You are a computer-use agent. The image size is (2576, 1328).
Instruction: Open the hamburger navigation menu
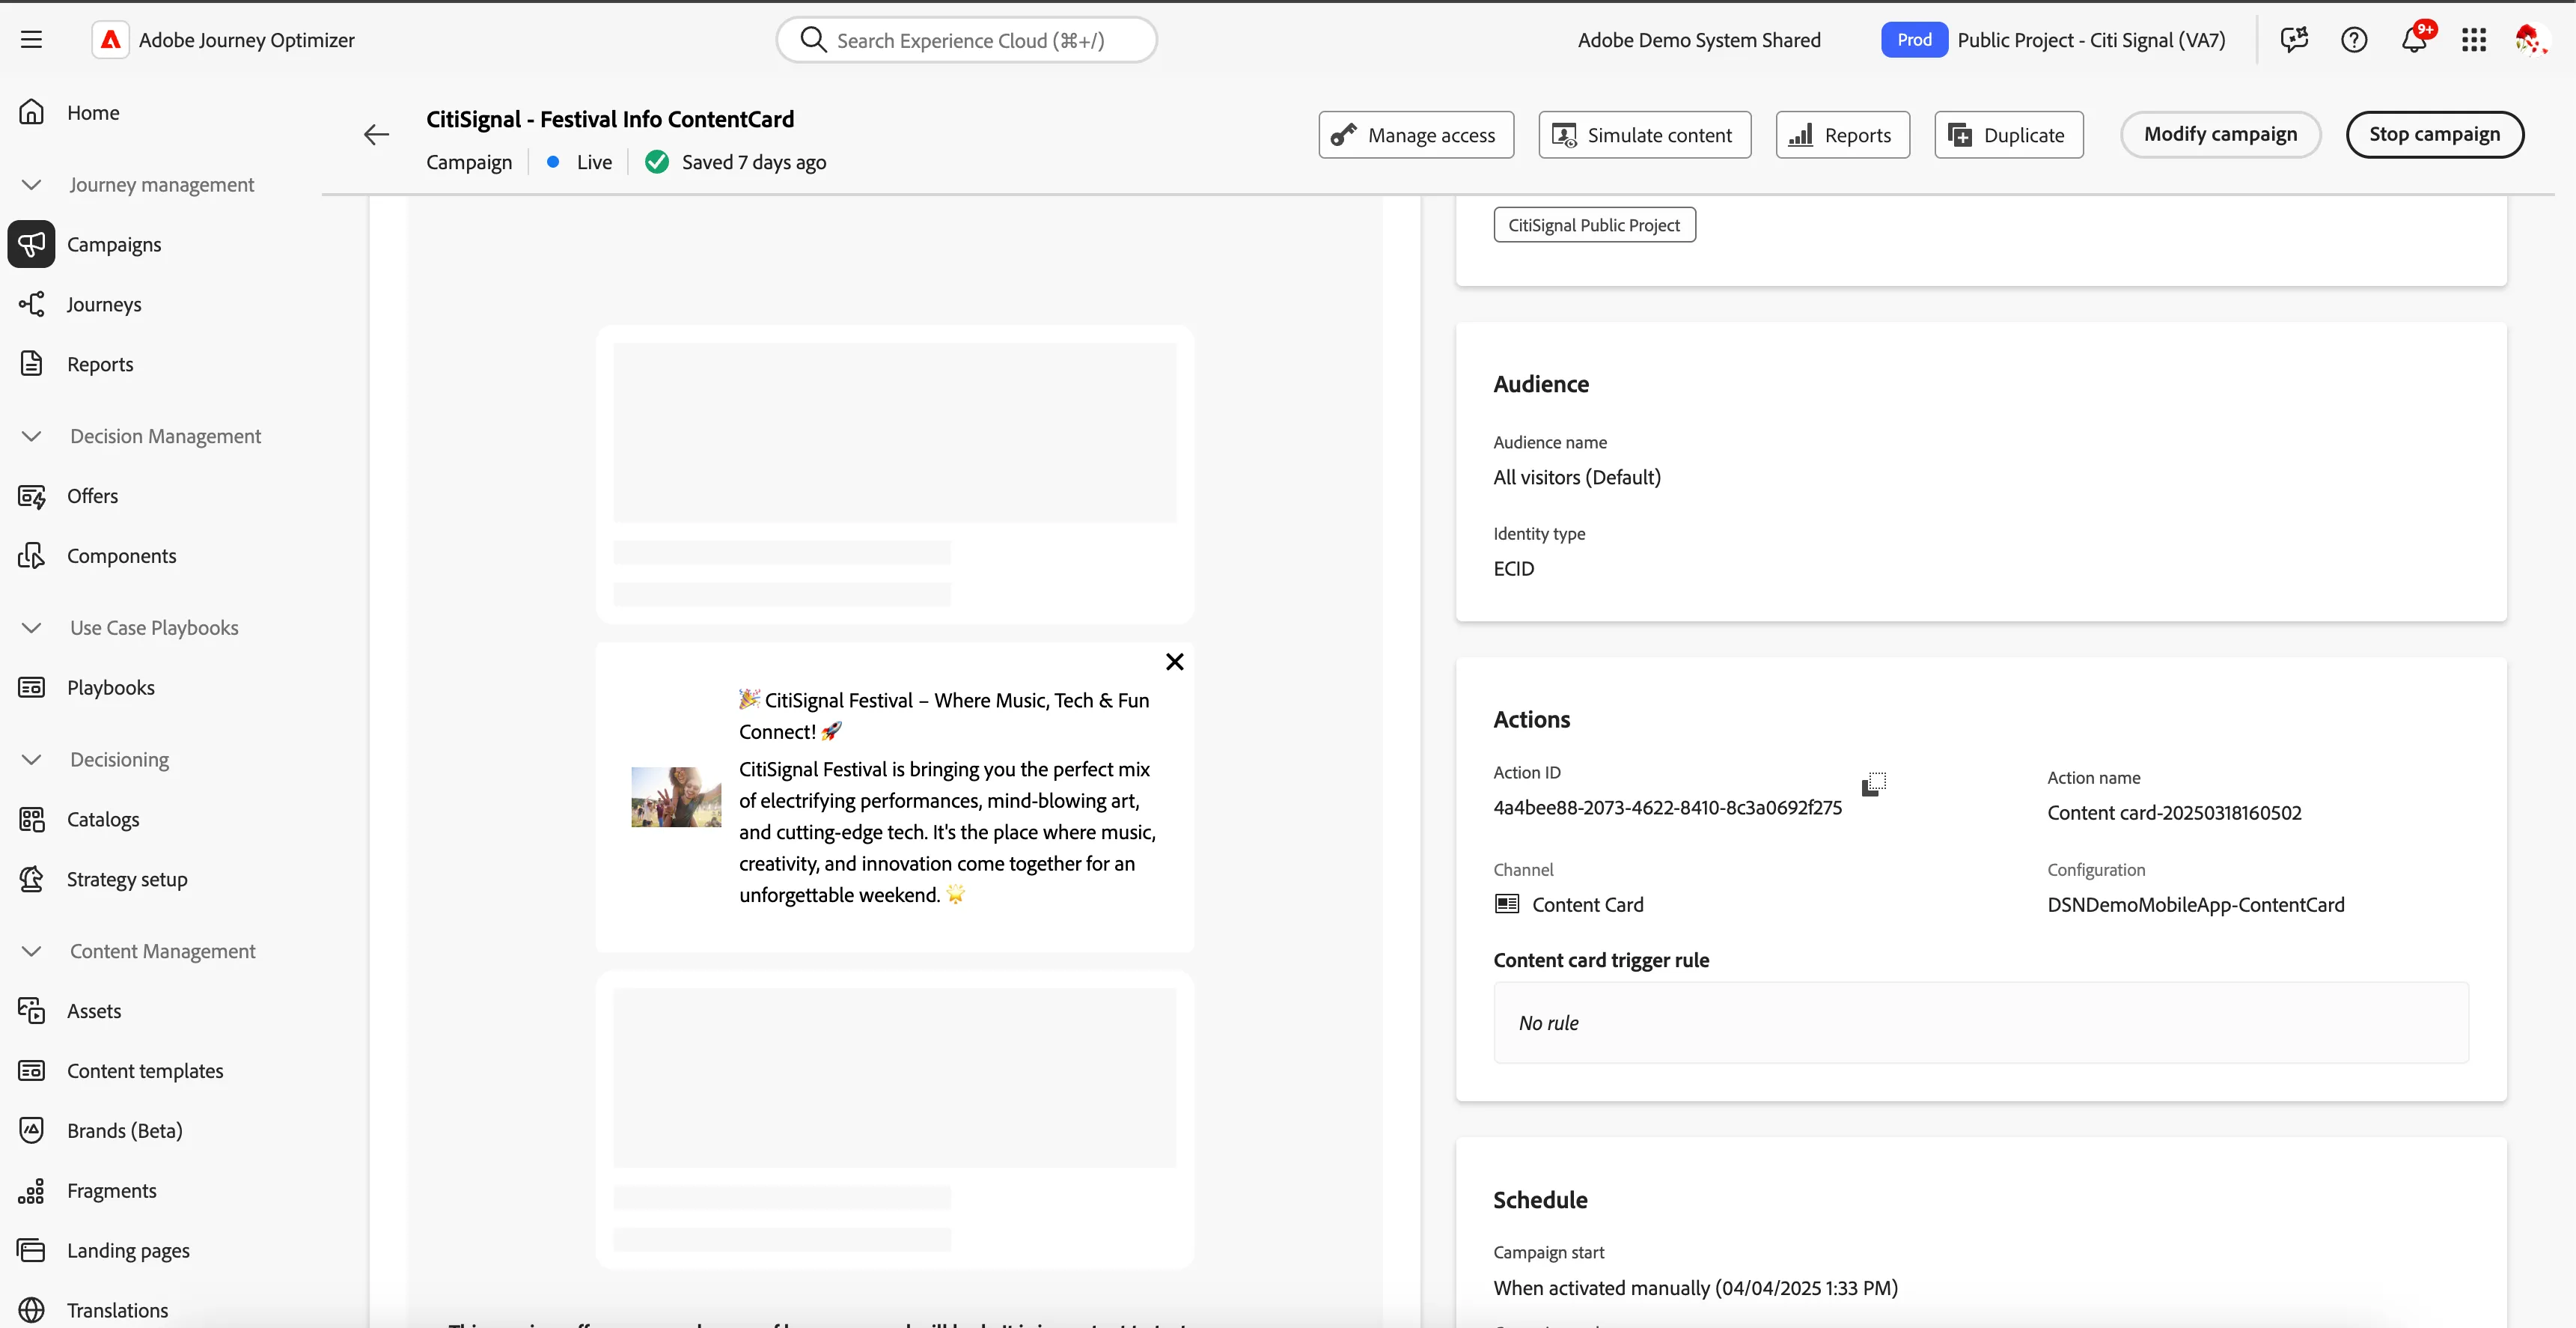pos(31,40)
